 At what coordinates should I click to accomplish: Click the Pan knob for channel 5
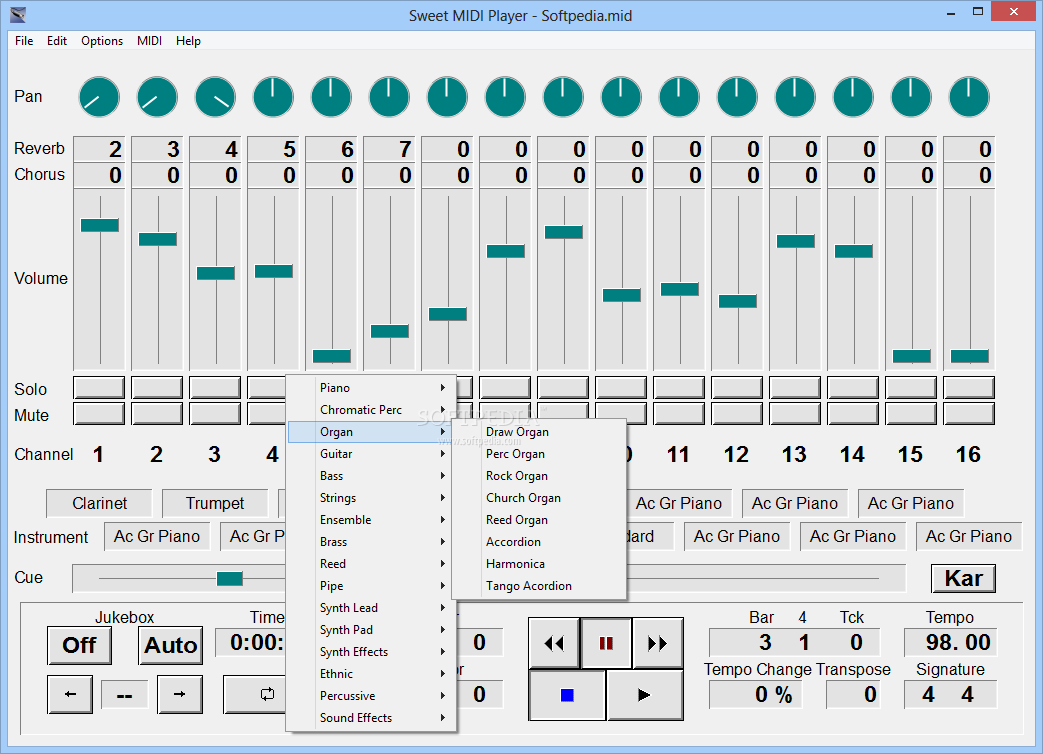click(331, 97)
